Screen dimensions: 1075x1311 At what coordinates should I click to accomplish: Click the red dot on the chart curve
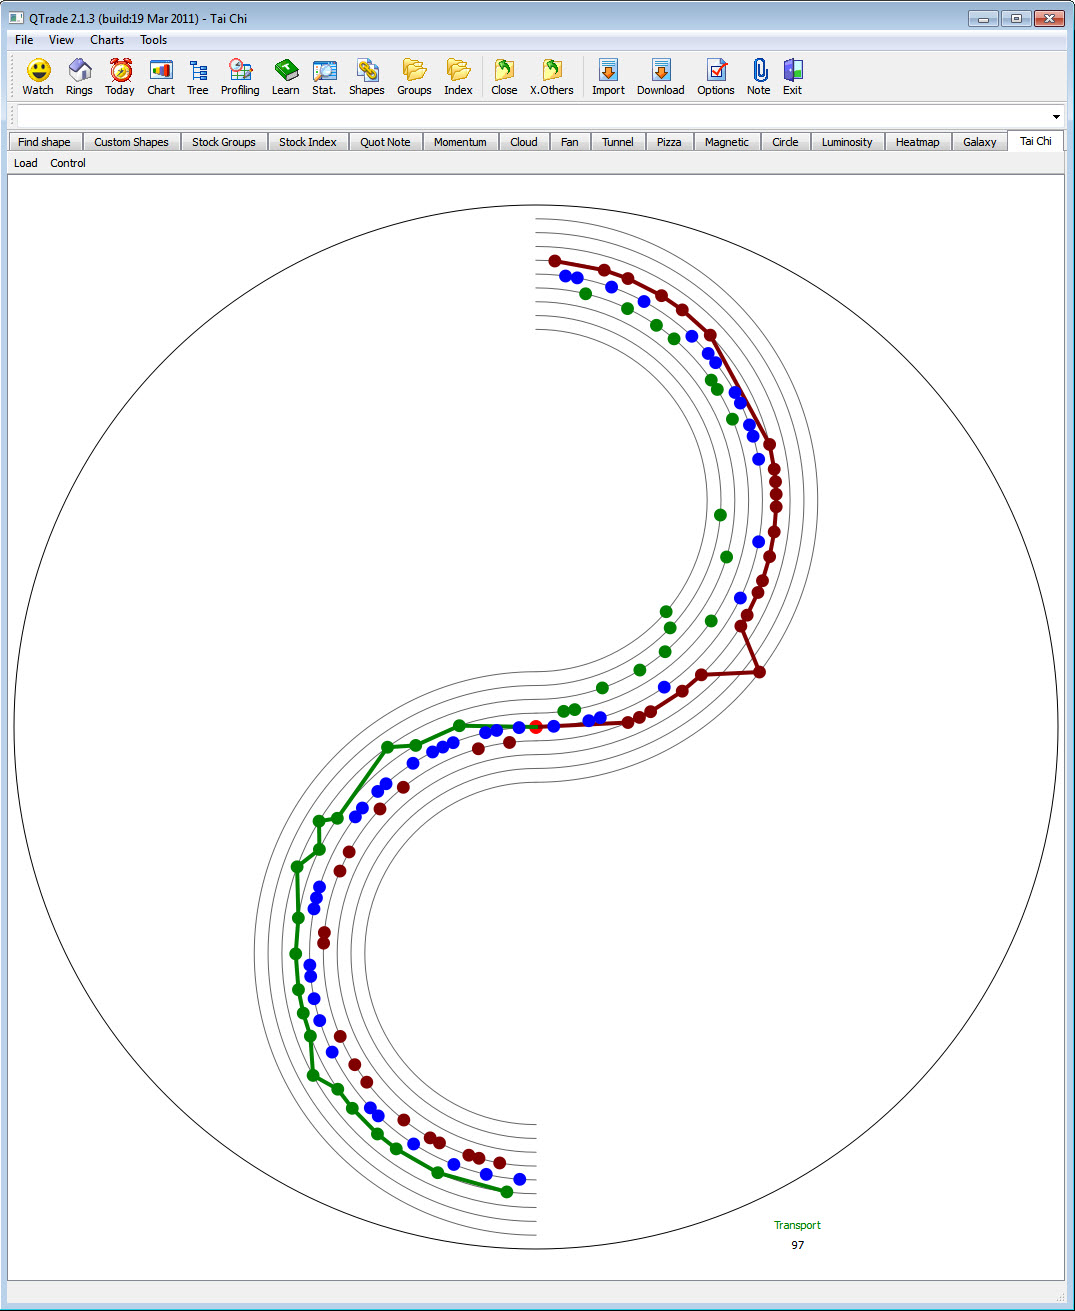[x=535, y=727]
